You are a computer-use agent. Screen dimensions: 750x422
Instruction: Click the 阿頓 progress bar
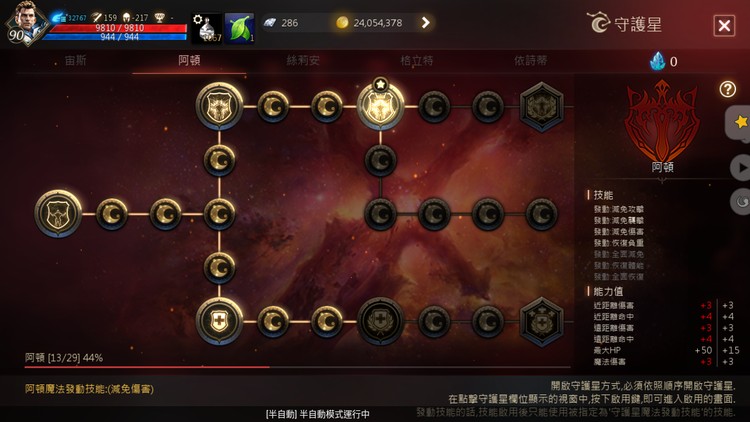tap(298, 367)
